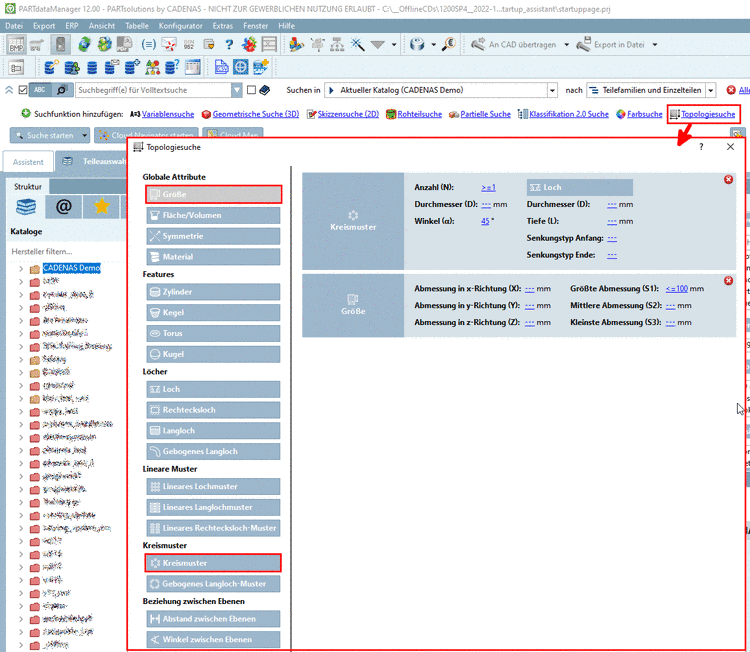The width and height of the screenshot is (750, 652).
Task: Click the red remove icon on Kreismuster panel
Action: pos(728,180)
